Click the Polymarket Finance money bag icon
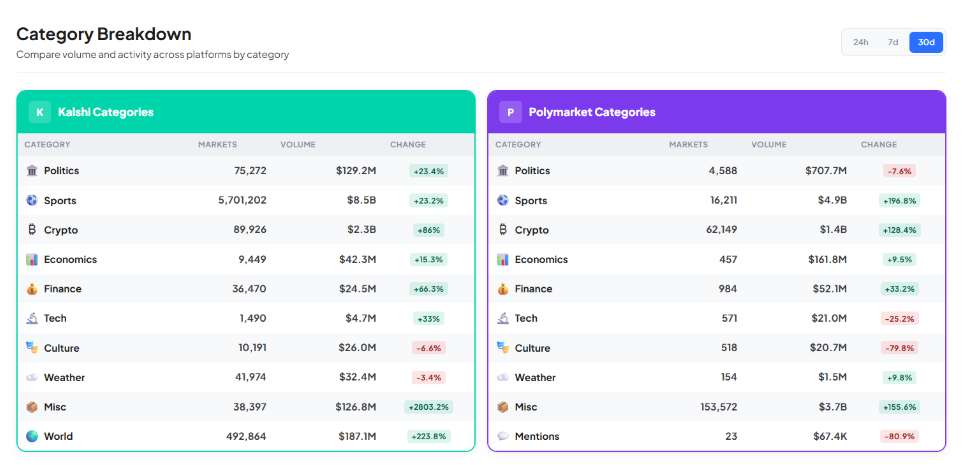This screenshot has height=465, width=969. click(503, 289)
